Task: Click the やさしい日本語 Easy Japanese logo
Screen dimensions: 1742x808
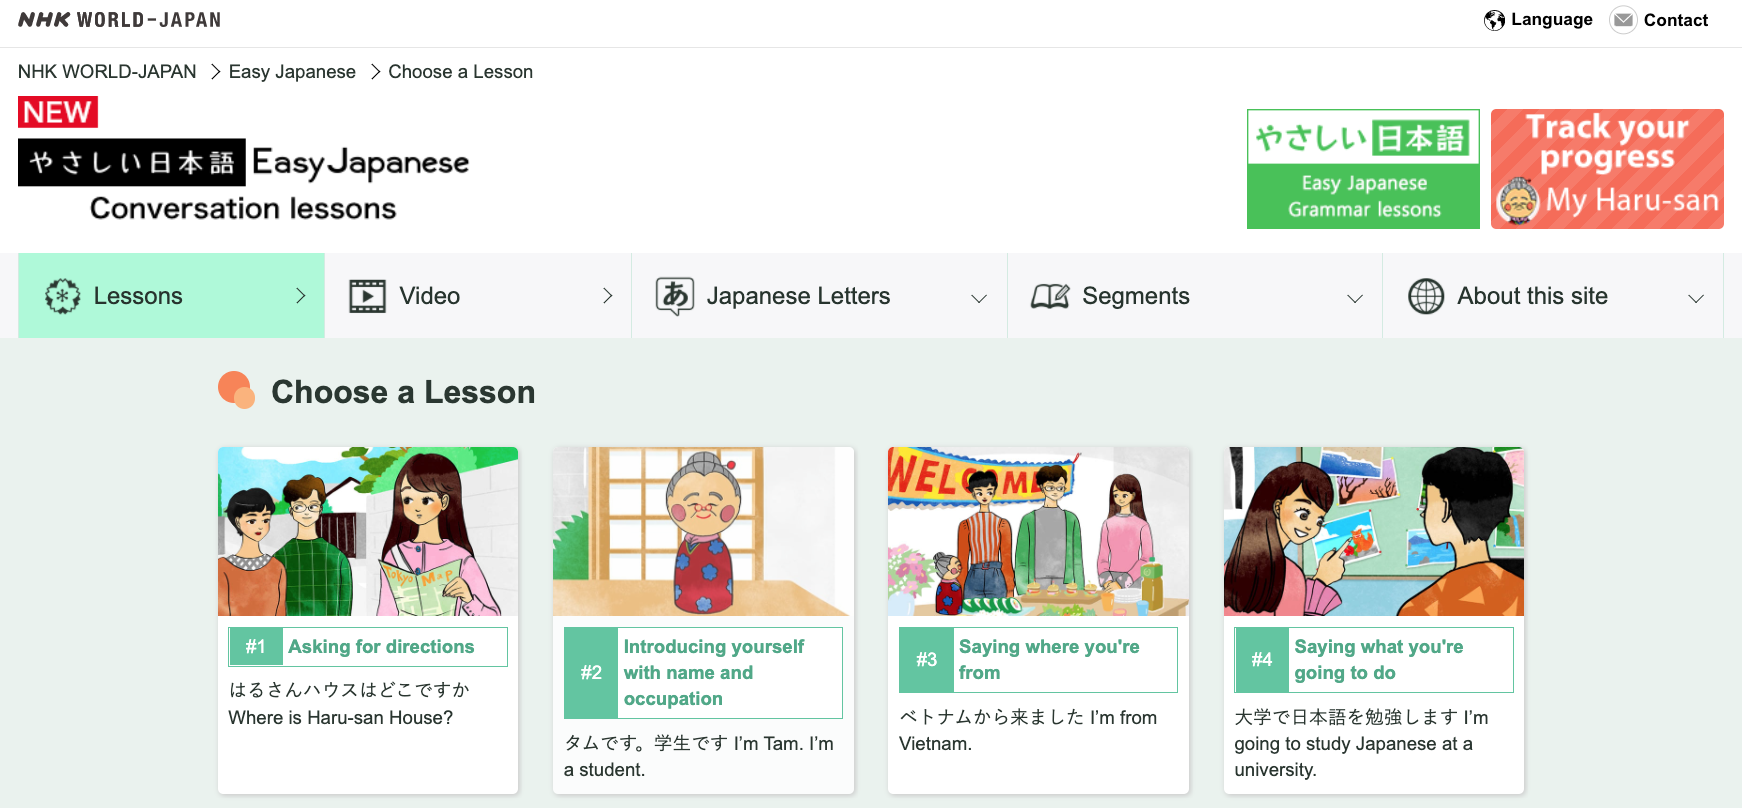Action: (x=244, y=162)
